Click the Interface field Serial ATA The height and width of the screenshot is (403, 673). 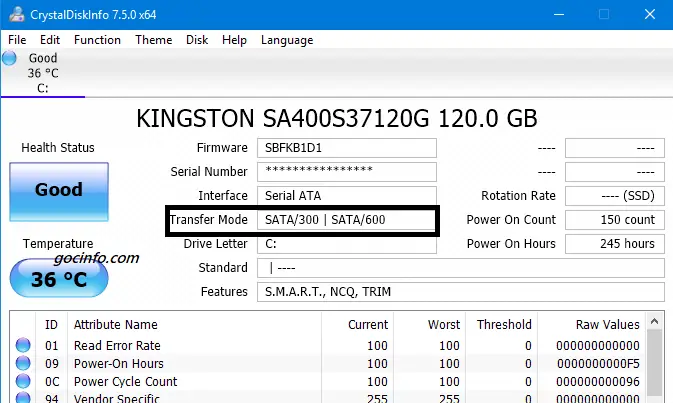click(x=347, y=196)
